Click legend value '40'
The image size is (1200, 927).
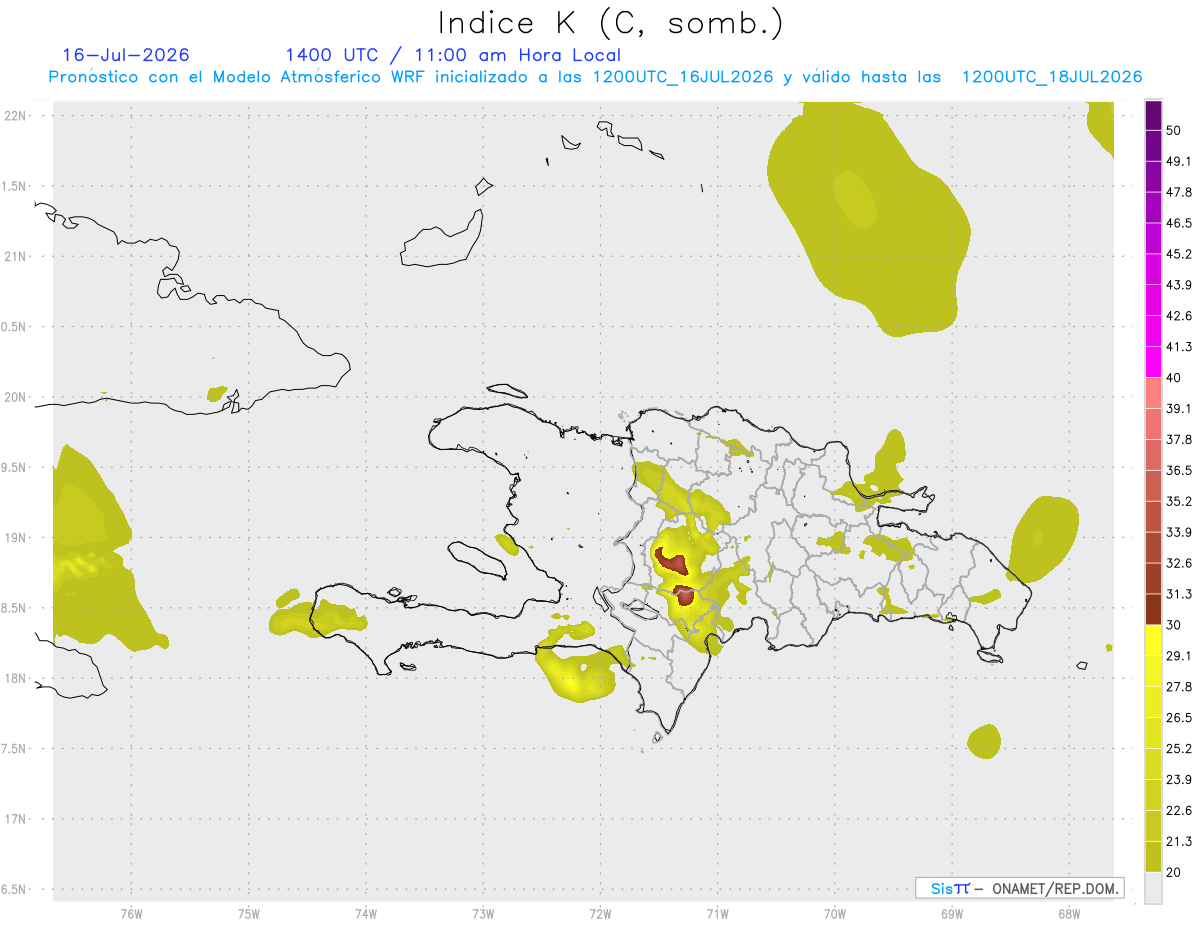point(1175,378)
